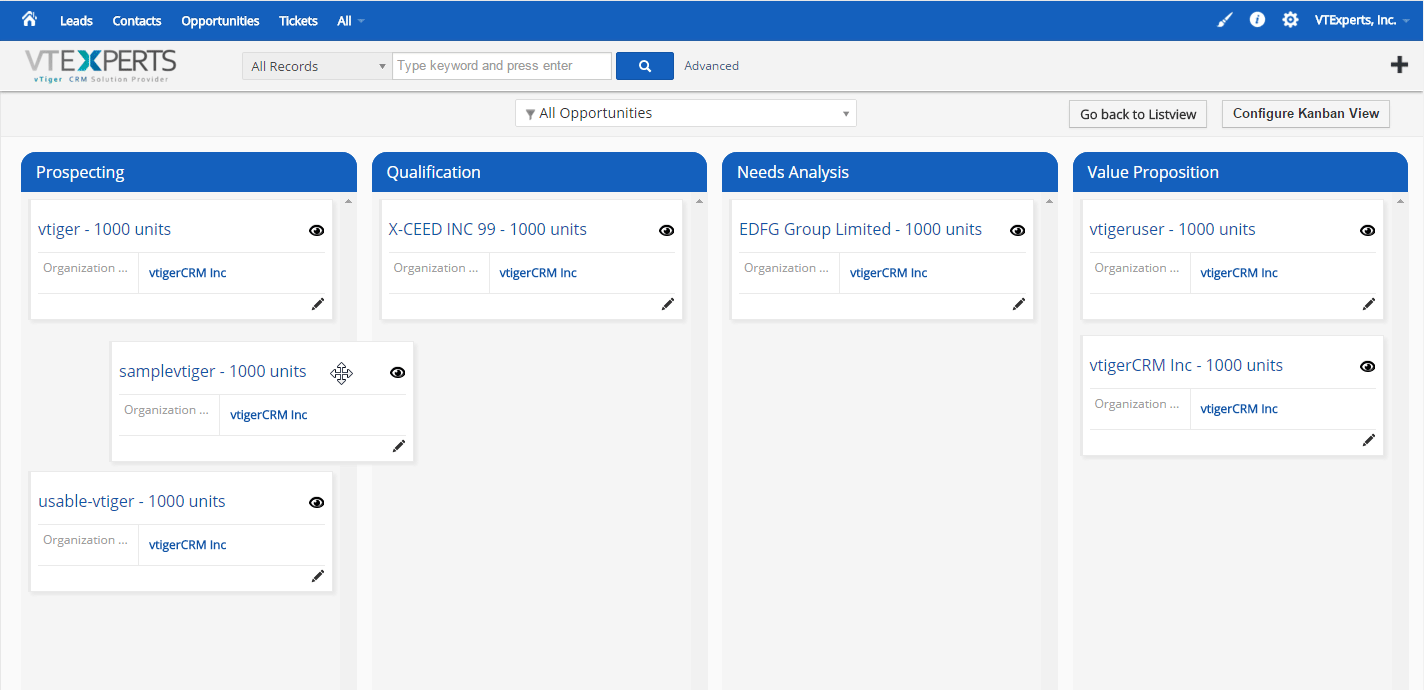The width and height of the screenshot is (1424, 690).
Task: Edit the usable-vtiger card with pencil icon
Action: [318, 576]
